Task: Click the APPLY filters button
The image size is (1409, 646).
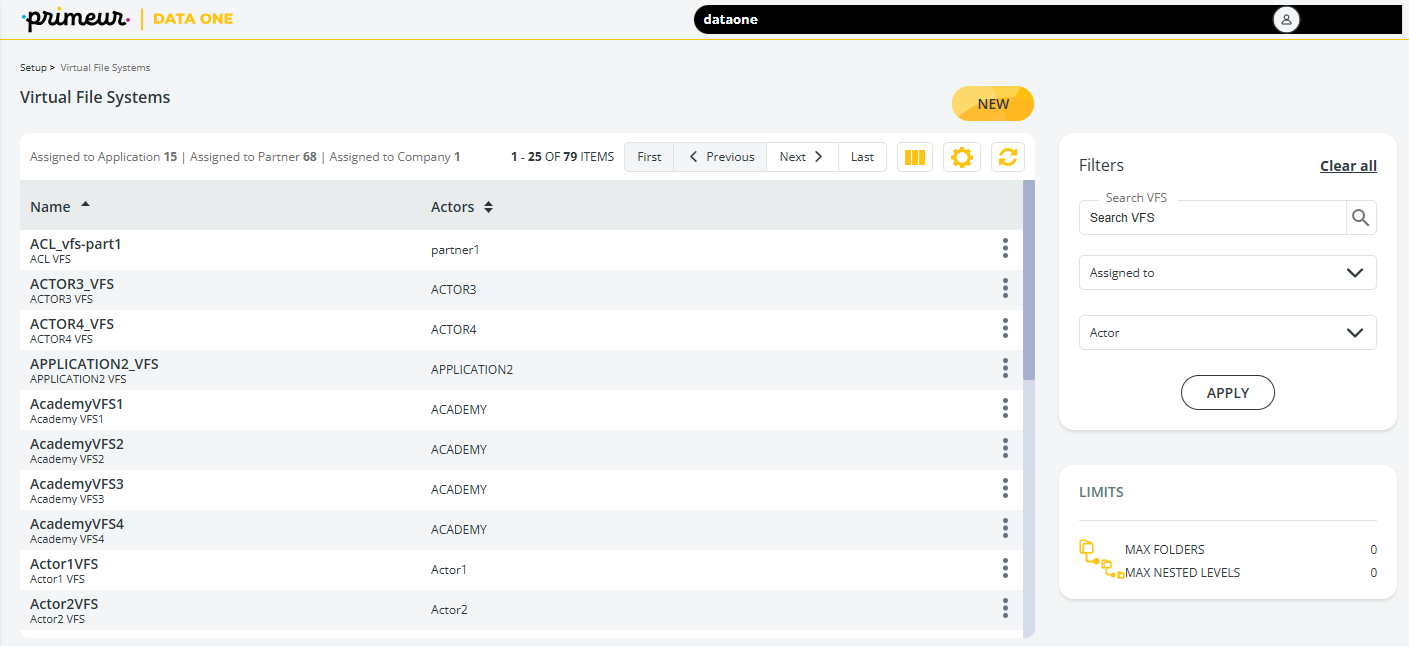Action: [x=1227, y=393]
